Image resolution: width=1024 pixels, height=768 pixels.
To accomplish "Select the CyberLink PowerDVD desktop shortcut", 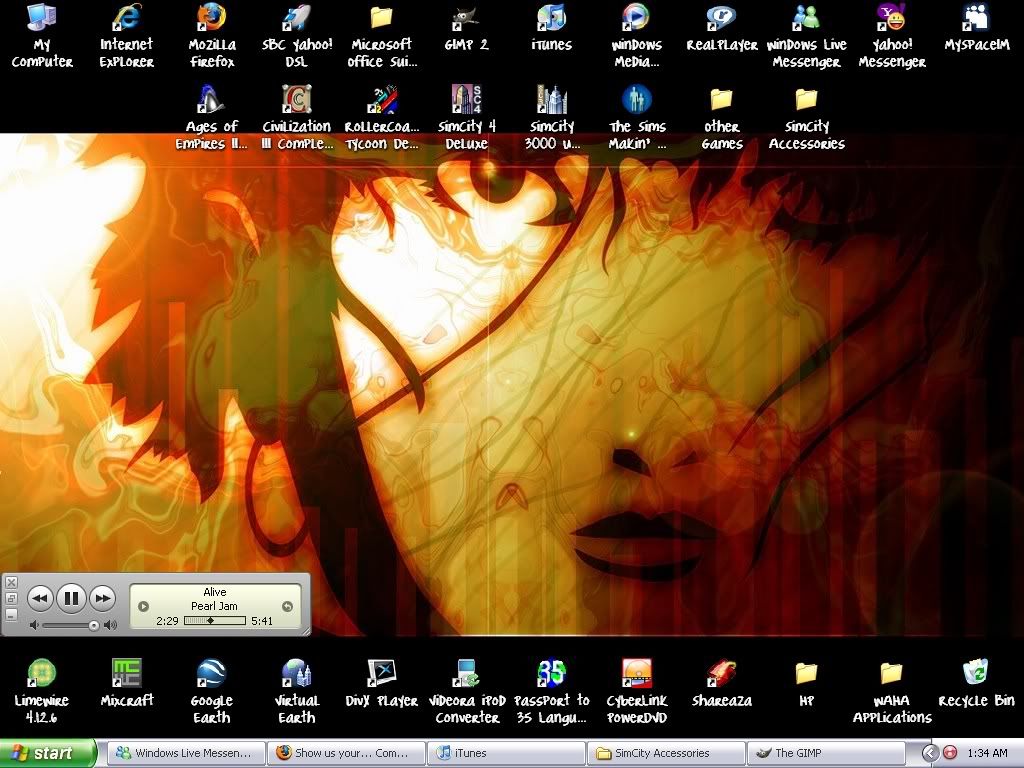I will (x=637, y=691).
